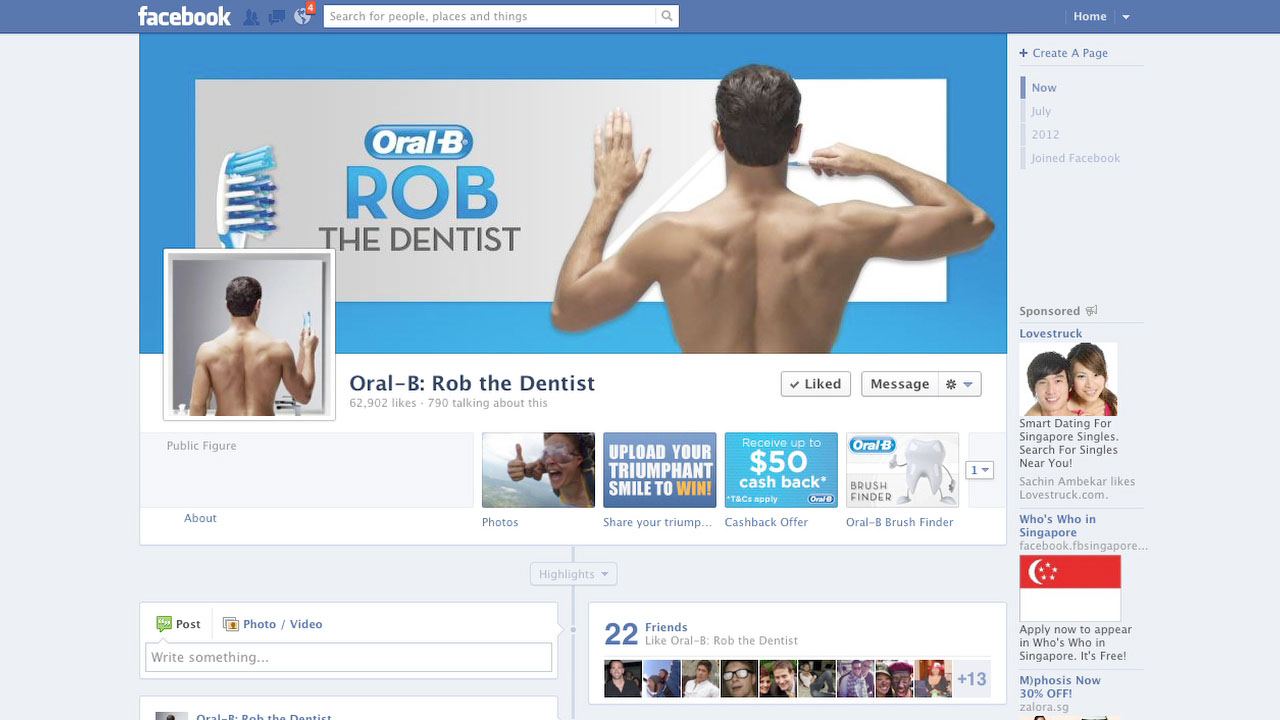Open M)phosis Now 30% OFF ad
Screen dimensions: 1280x720
pos(1059,687)
